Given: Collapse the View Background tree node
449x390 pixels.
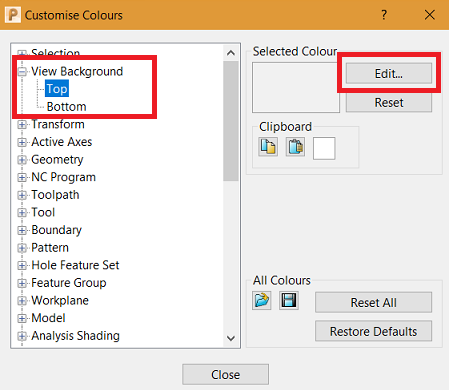Looking at the screenshot, I should point(22,72).
